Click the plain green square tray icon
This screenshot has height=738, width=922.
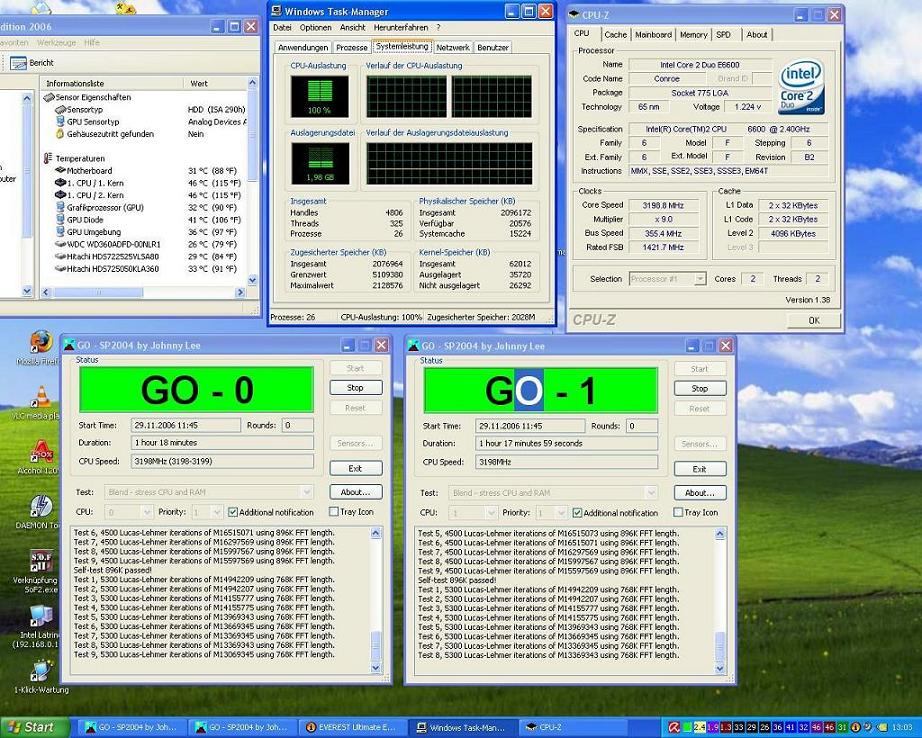pyautogui.click(x=687, y=727)
